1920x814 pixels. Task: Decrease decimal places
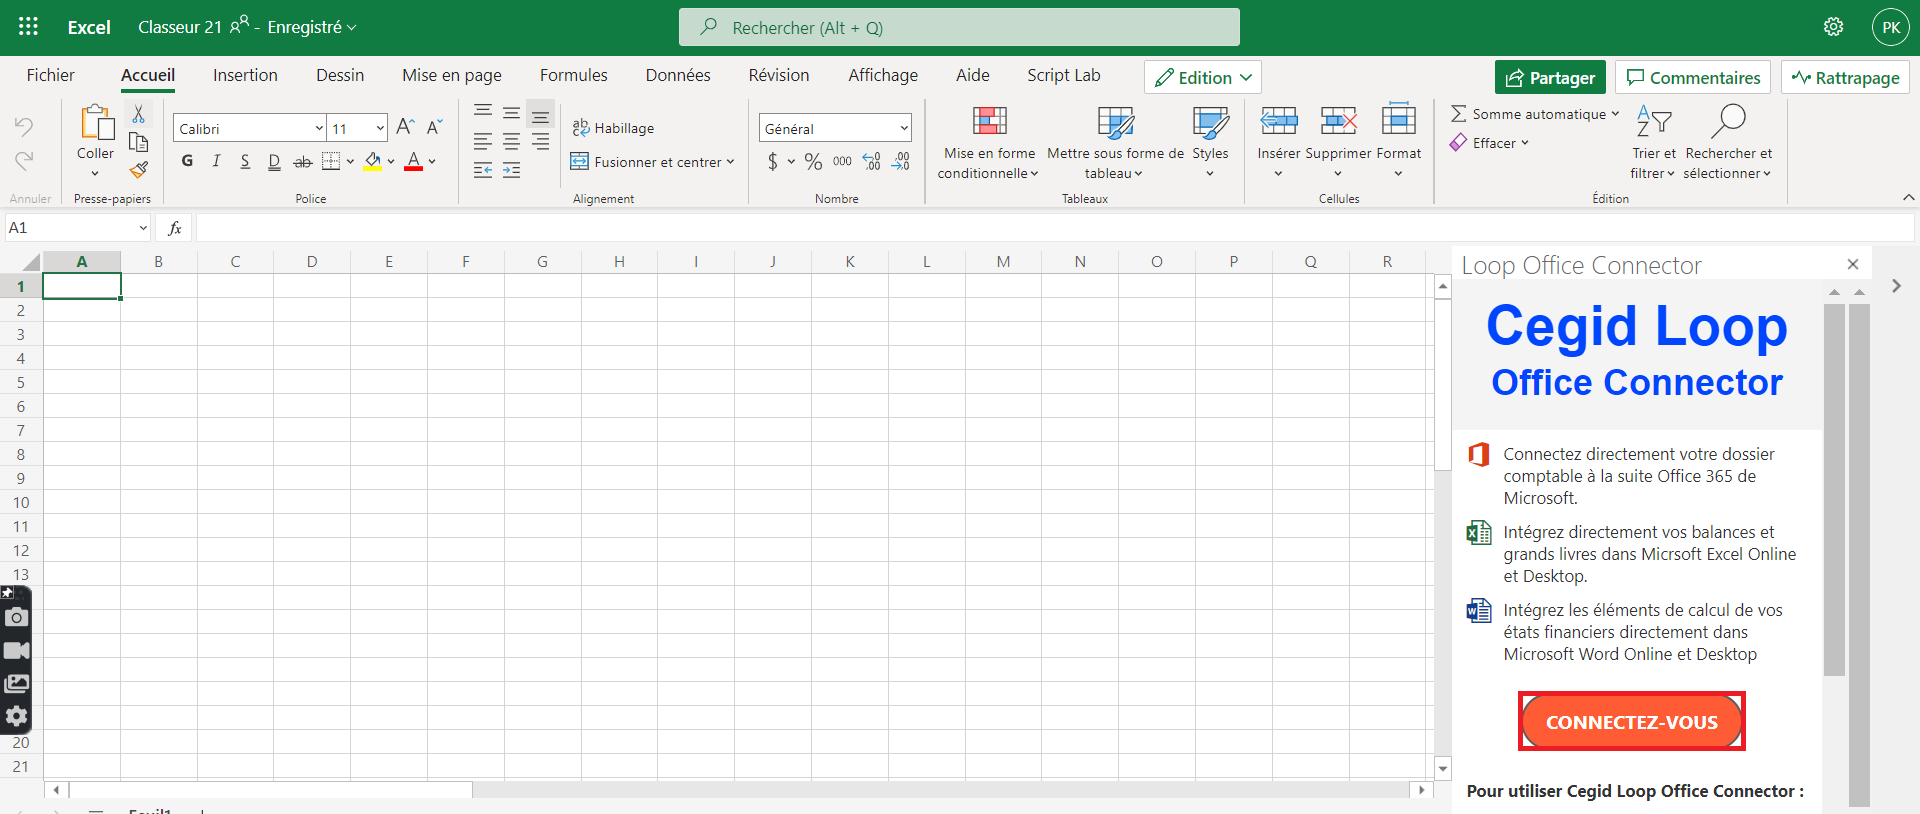pyautogui.click(x=901, y=161)
